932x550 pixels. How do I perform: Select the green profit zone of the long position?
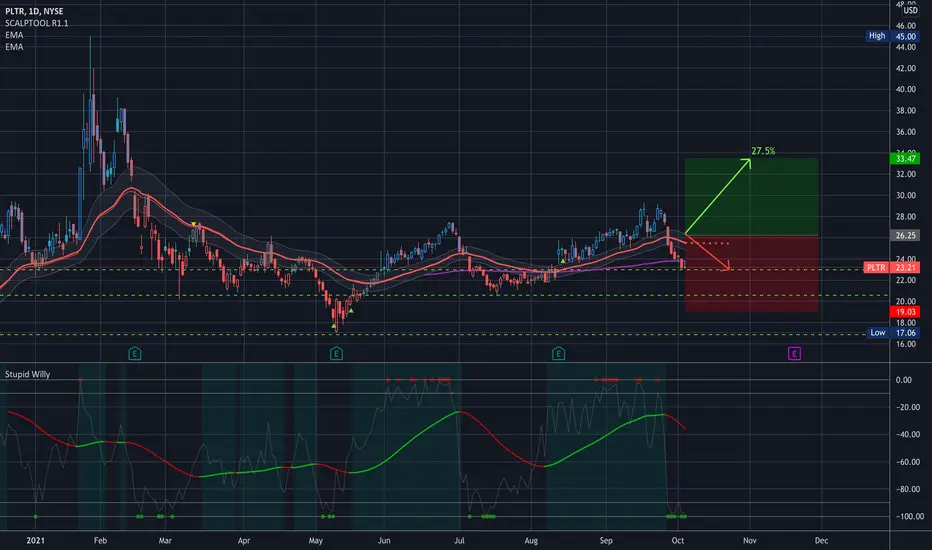click(751, 197)
